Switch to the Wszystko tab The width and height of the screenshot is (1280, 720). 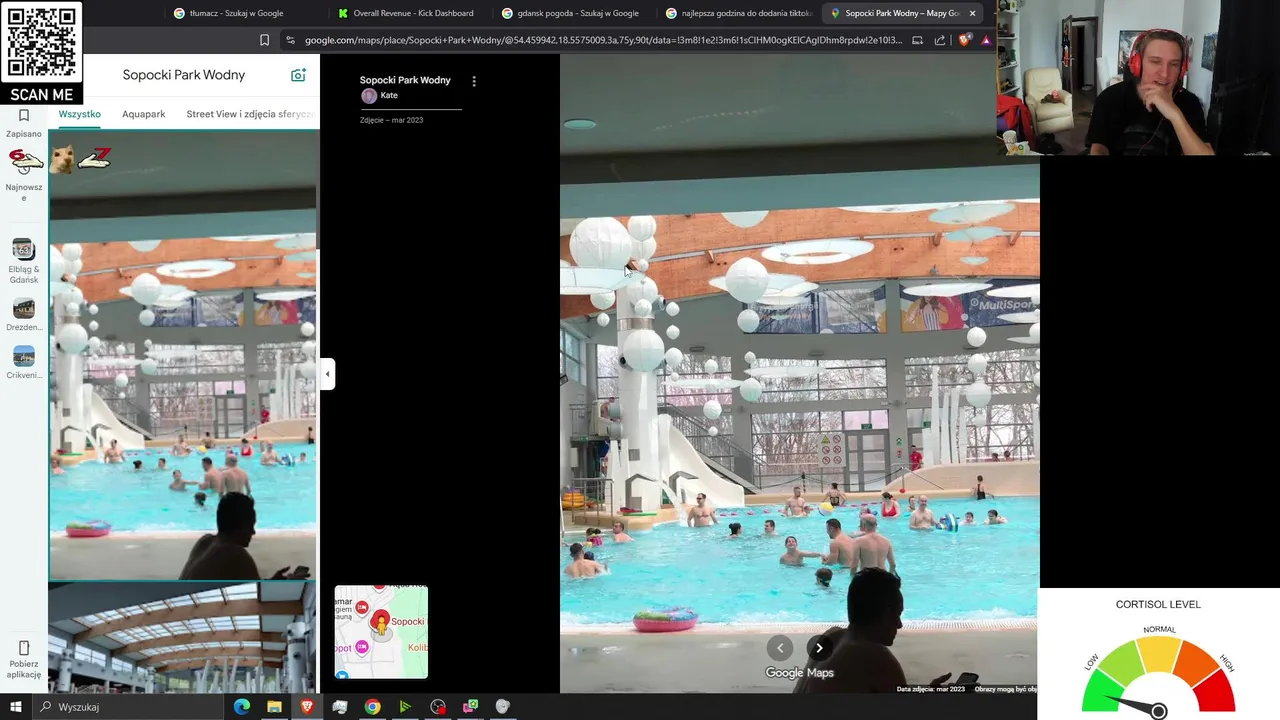coord(79,114)
